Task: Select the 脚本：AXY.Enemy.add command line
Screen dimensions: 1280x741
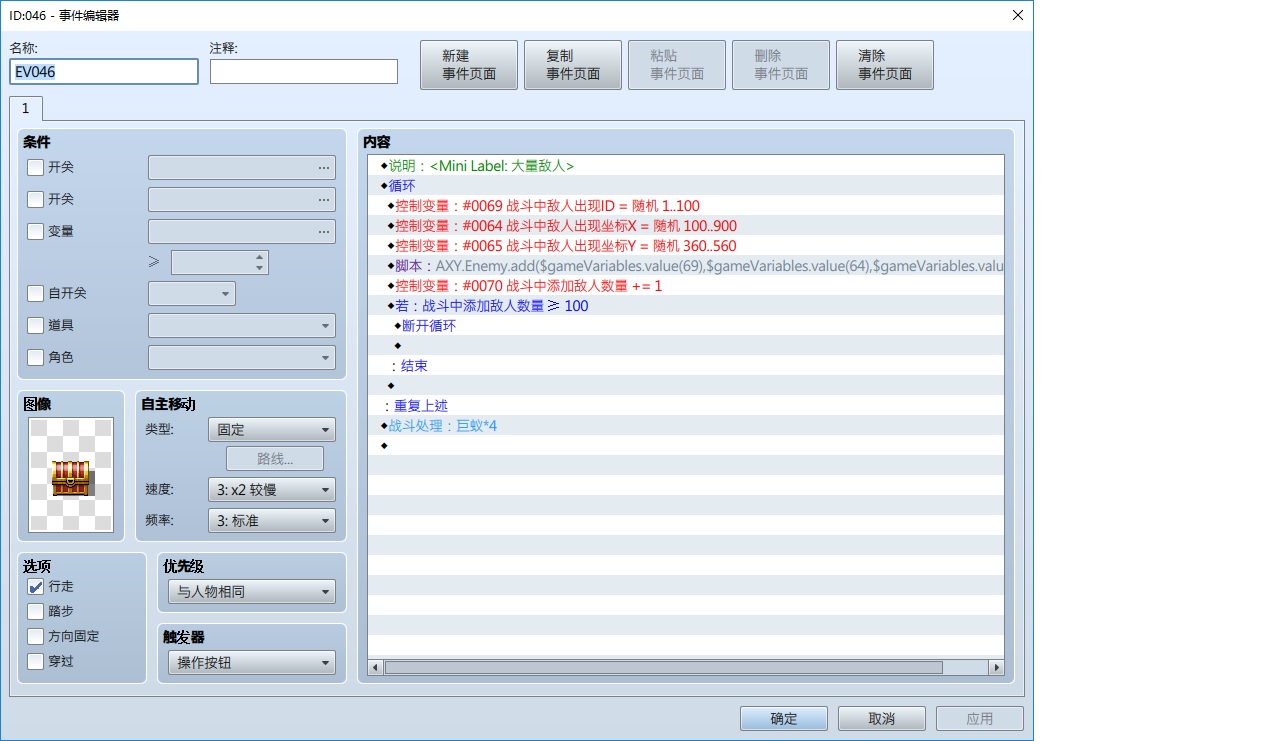Action: pyautogui.click(x=685, y=266)
